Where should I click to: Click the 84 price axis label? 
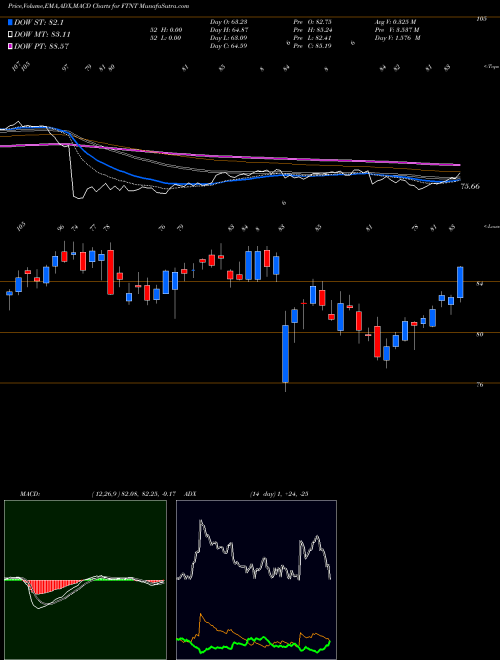(x=479, y=284)
